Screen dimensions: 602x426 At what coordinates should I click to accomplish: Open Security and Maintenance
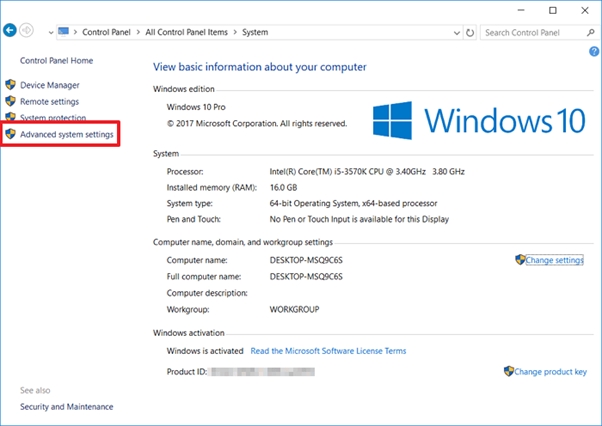coord(67,407)
